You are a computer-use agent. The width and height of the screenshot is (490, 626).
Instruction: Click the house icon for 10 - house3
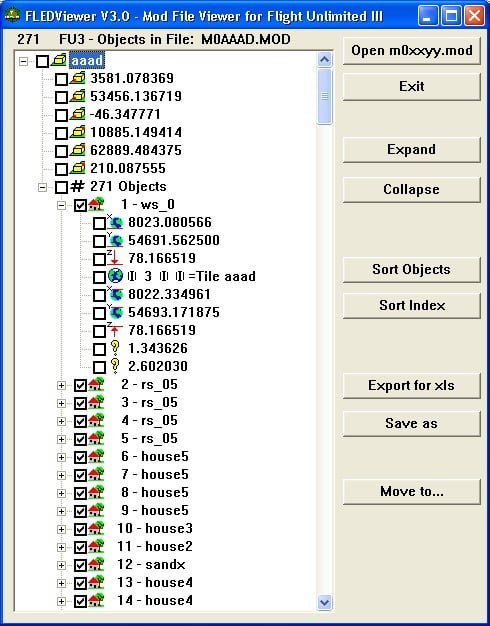(96, 529)
